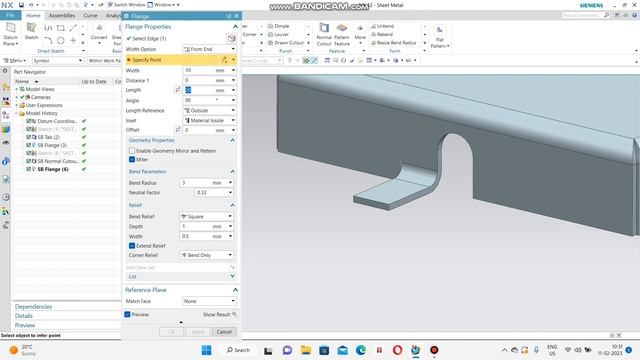Image resolution: width=640 pixels, height=360 pixels.
Task: Collapse the Relief section
Action: coord(232,205)
